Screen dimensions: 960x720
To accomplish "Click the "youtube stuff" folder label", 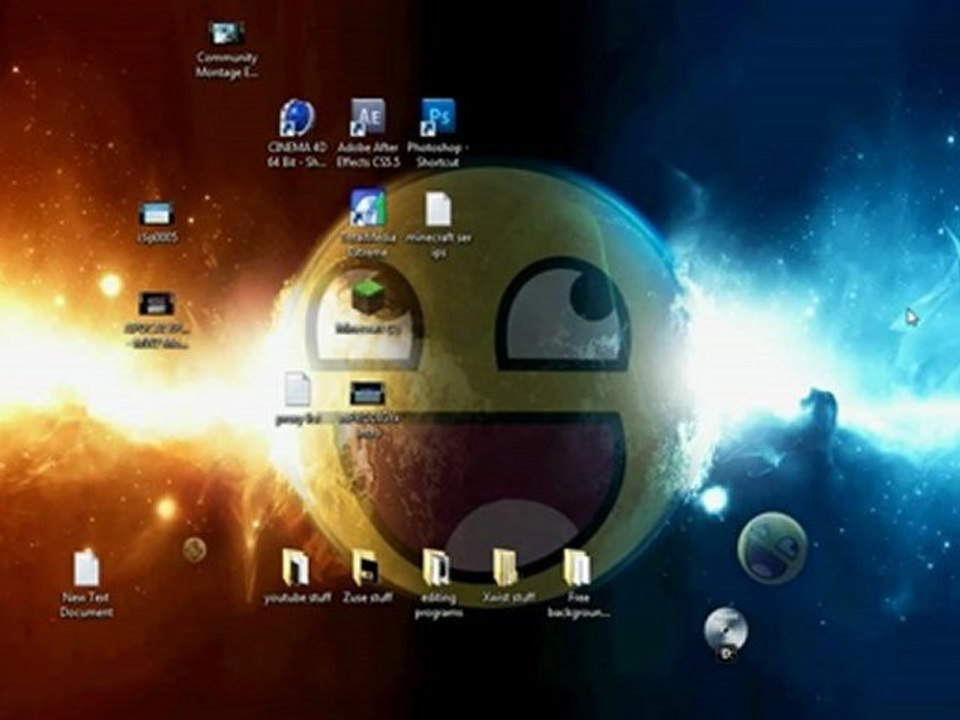I will [x=298, y=598].
